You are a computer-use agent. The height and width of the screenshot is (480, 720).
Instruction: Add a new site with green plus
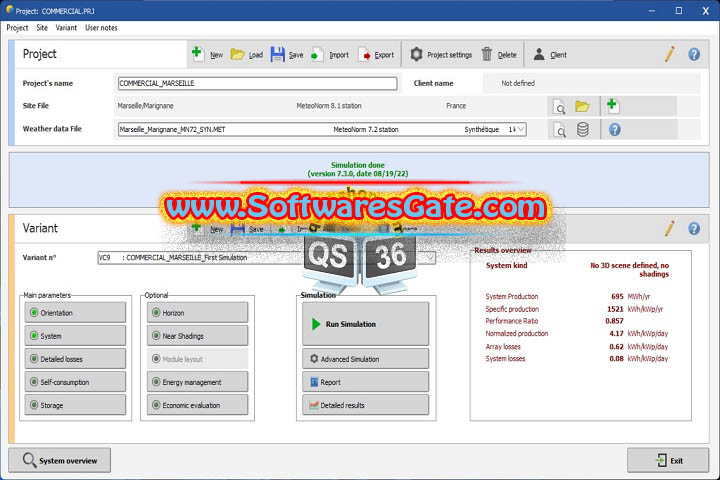tap(612, 105)
